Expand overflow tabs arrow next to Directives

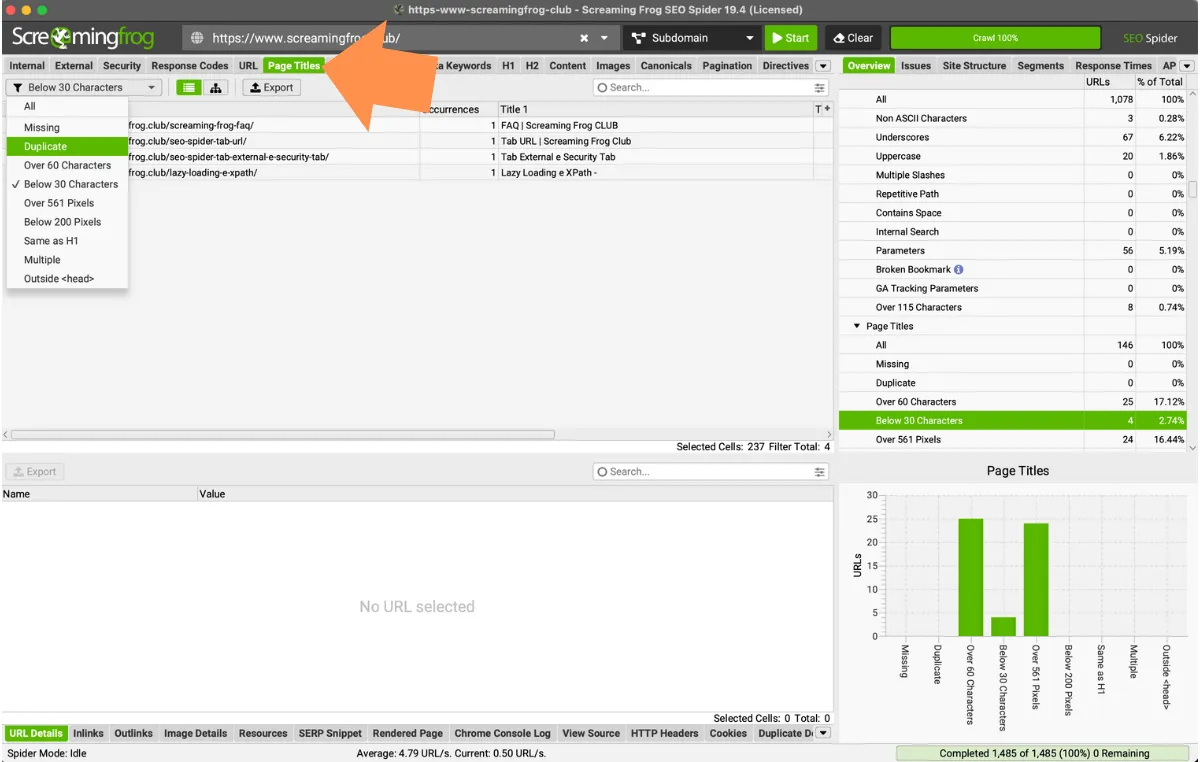point(823,66)
